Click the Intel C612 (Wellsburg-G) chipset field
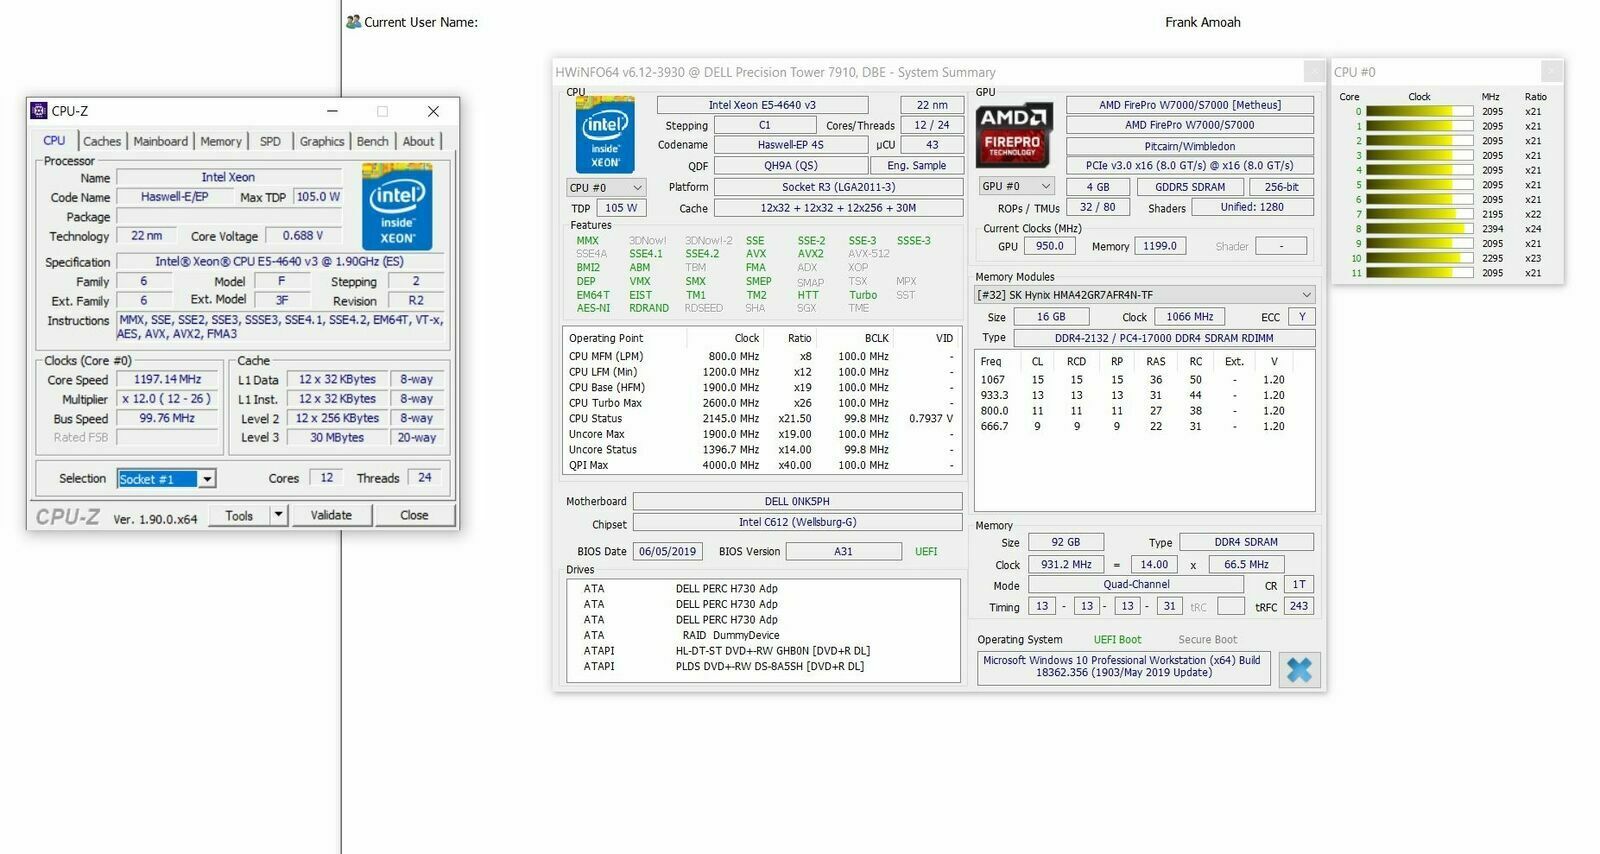1600x854 pixels. click(797, 522)
